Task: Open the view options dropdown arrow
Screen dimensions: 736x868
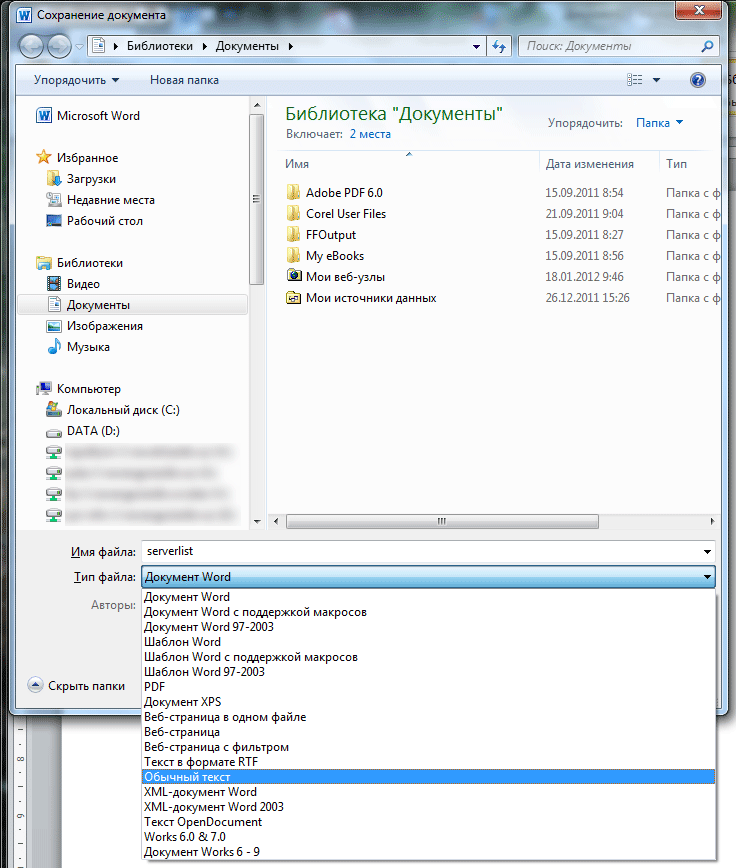Action: click(x=656, y=80)
